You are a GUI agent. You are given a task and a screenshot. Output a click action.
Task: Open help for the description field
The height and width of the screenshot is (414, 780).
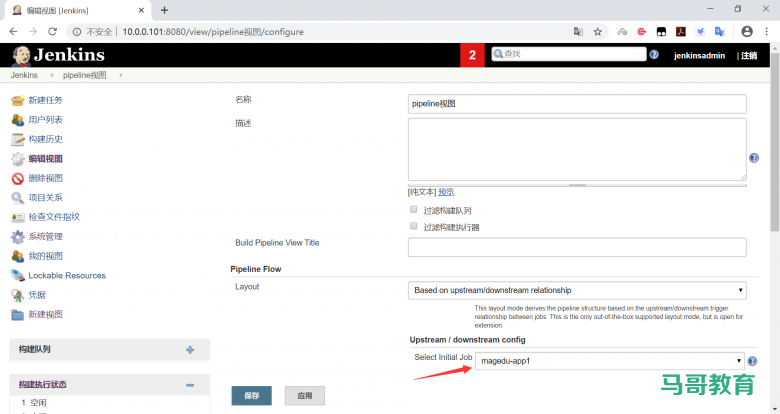[754, 158]
